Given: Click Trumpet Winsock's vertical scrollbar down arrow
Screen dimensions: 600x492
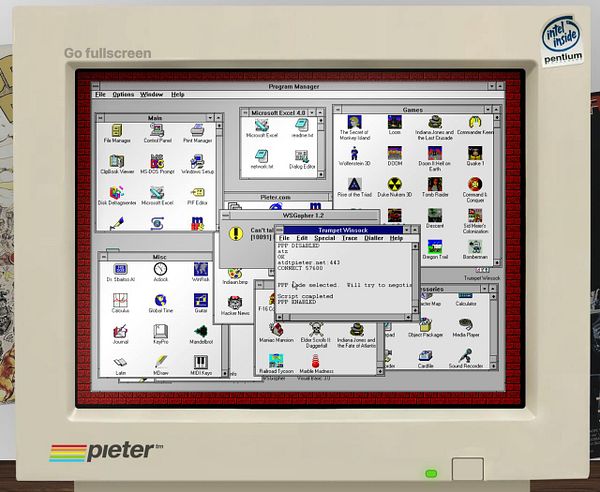Looking at the screenshot, I should coord(415,310).
